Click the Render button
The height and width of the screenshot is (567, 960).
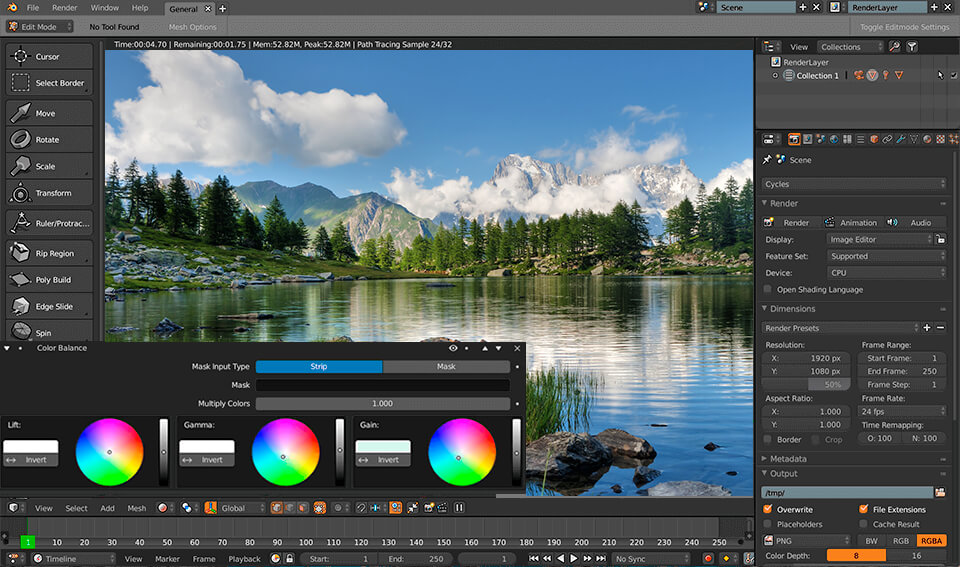[790, 222]
